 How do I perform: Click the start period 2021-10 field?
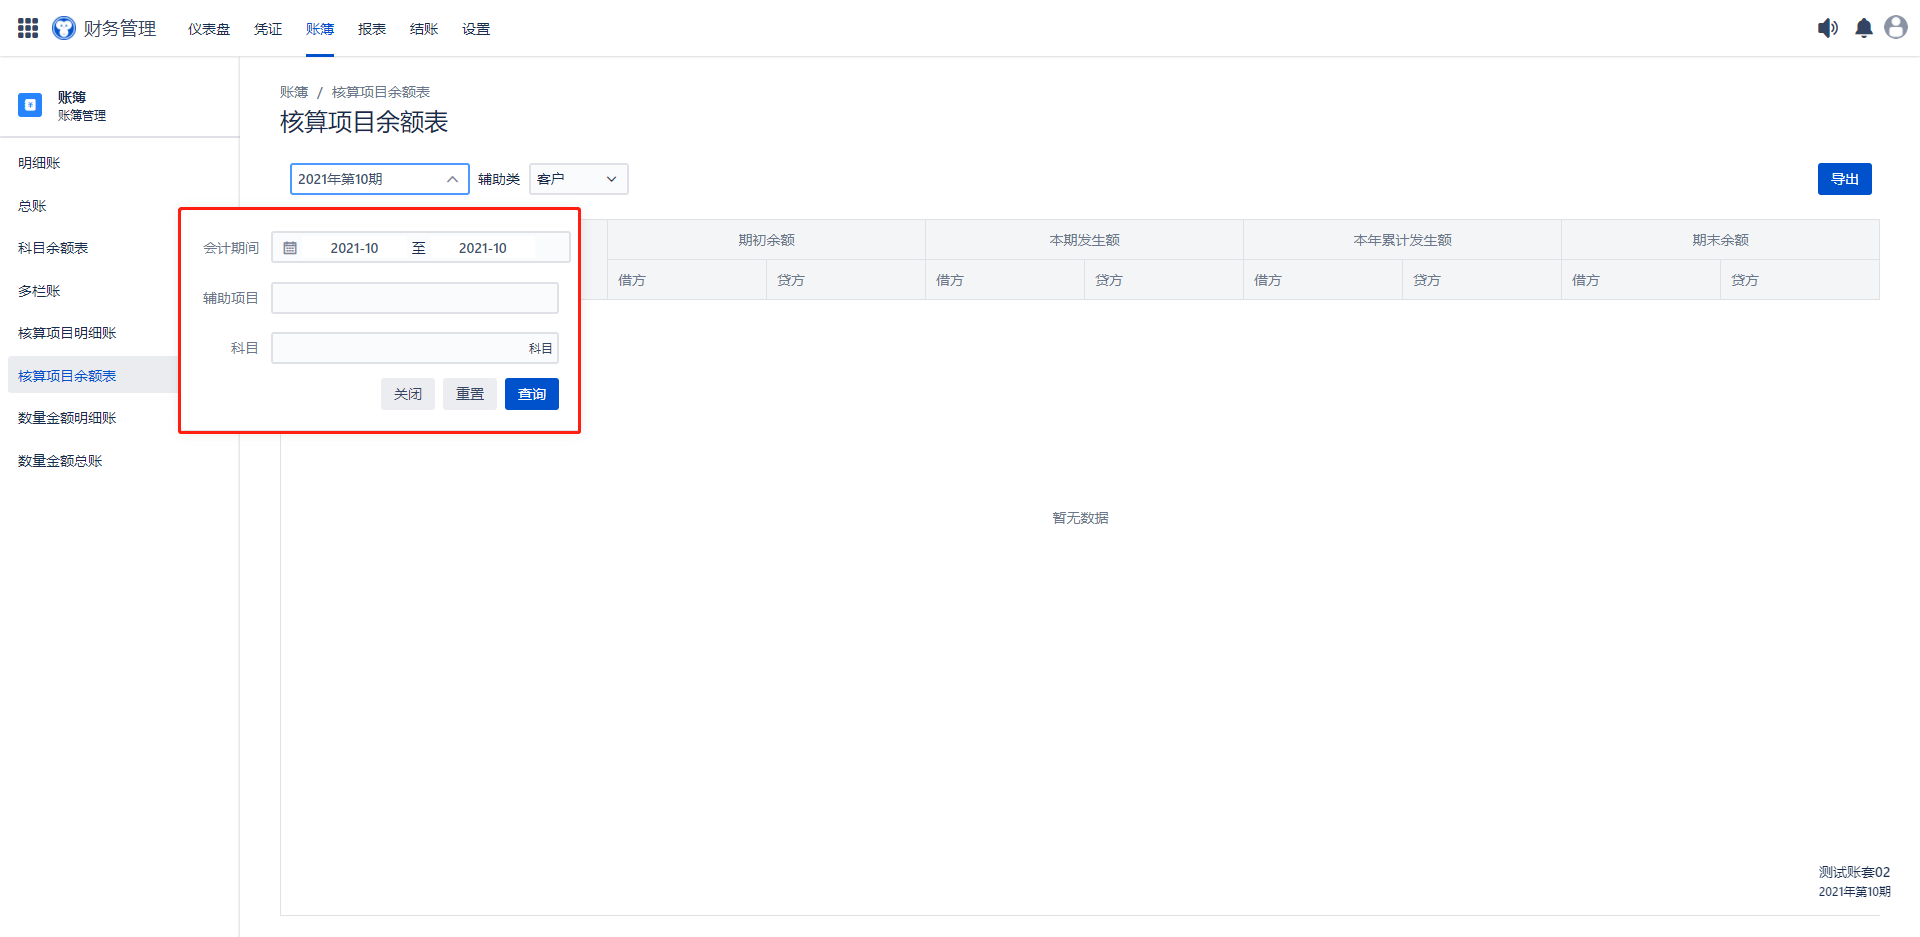[x=354, y=248]
